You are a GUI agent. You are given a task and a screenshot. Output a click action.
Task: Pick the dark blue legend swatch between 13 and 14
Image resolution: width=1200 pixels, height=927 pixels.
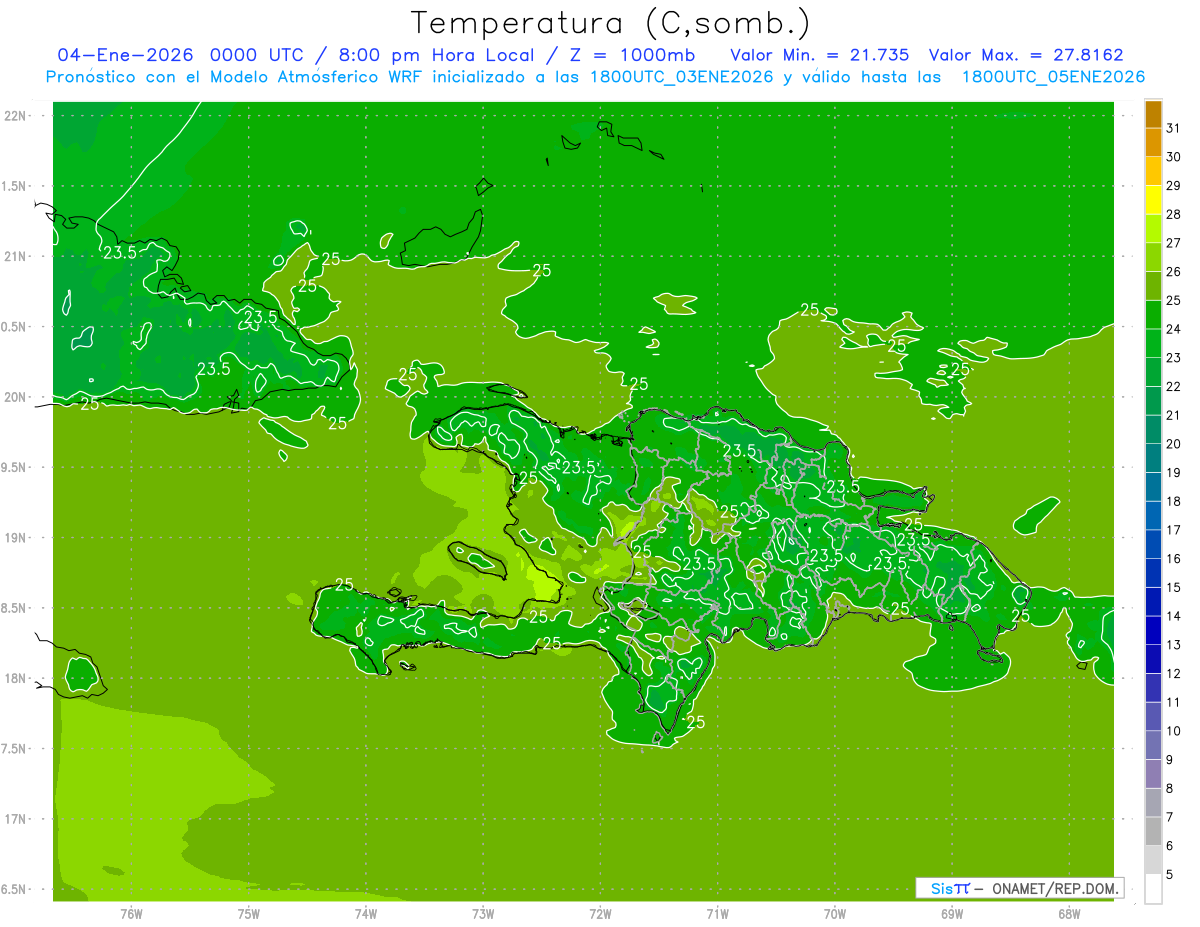(1154, 631)
